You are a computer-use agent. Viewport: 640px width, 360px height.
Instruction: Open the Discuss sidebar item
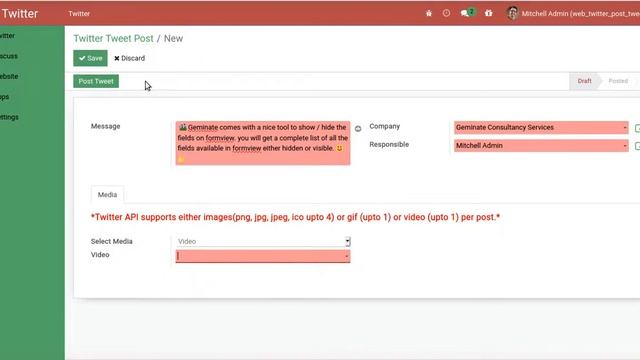coord(9,56)
